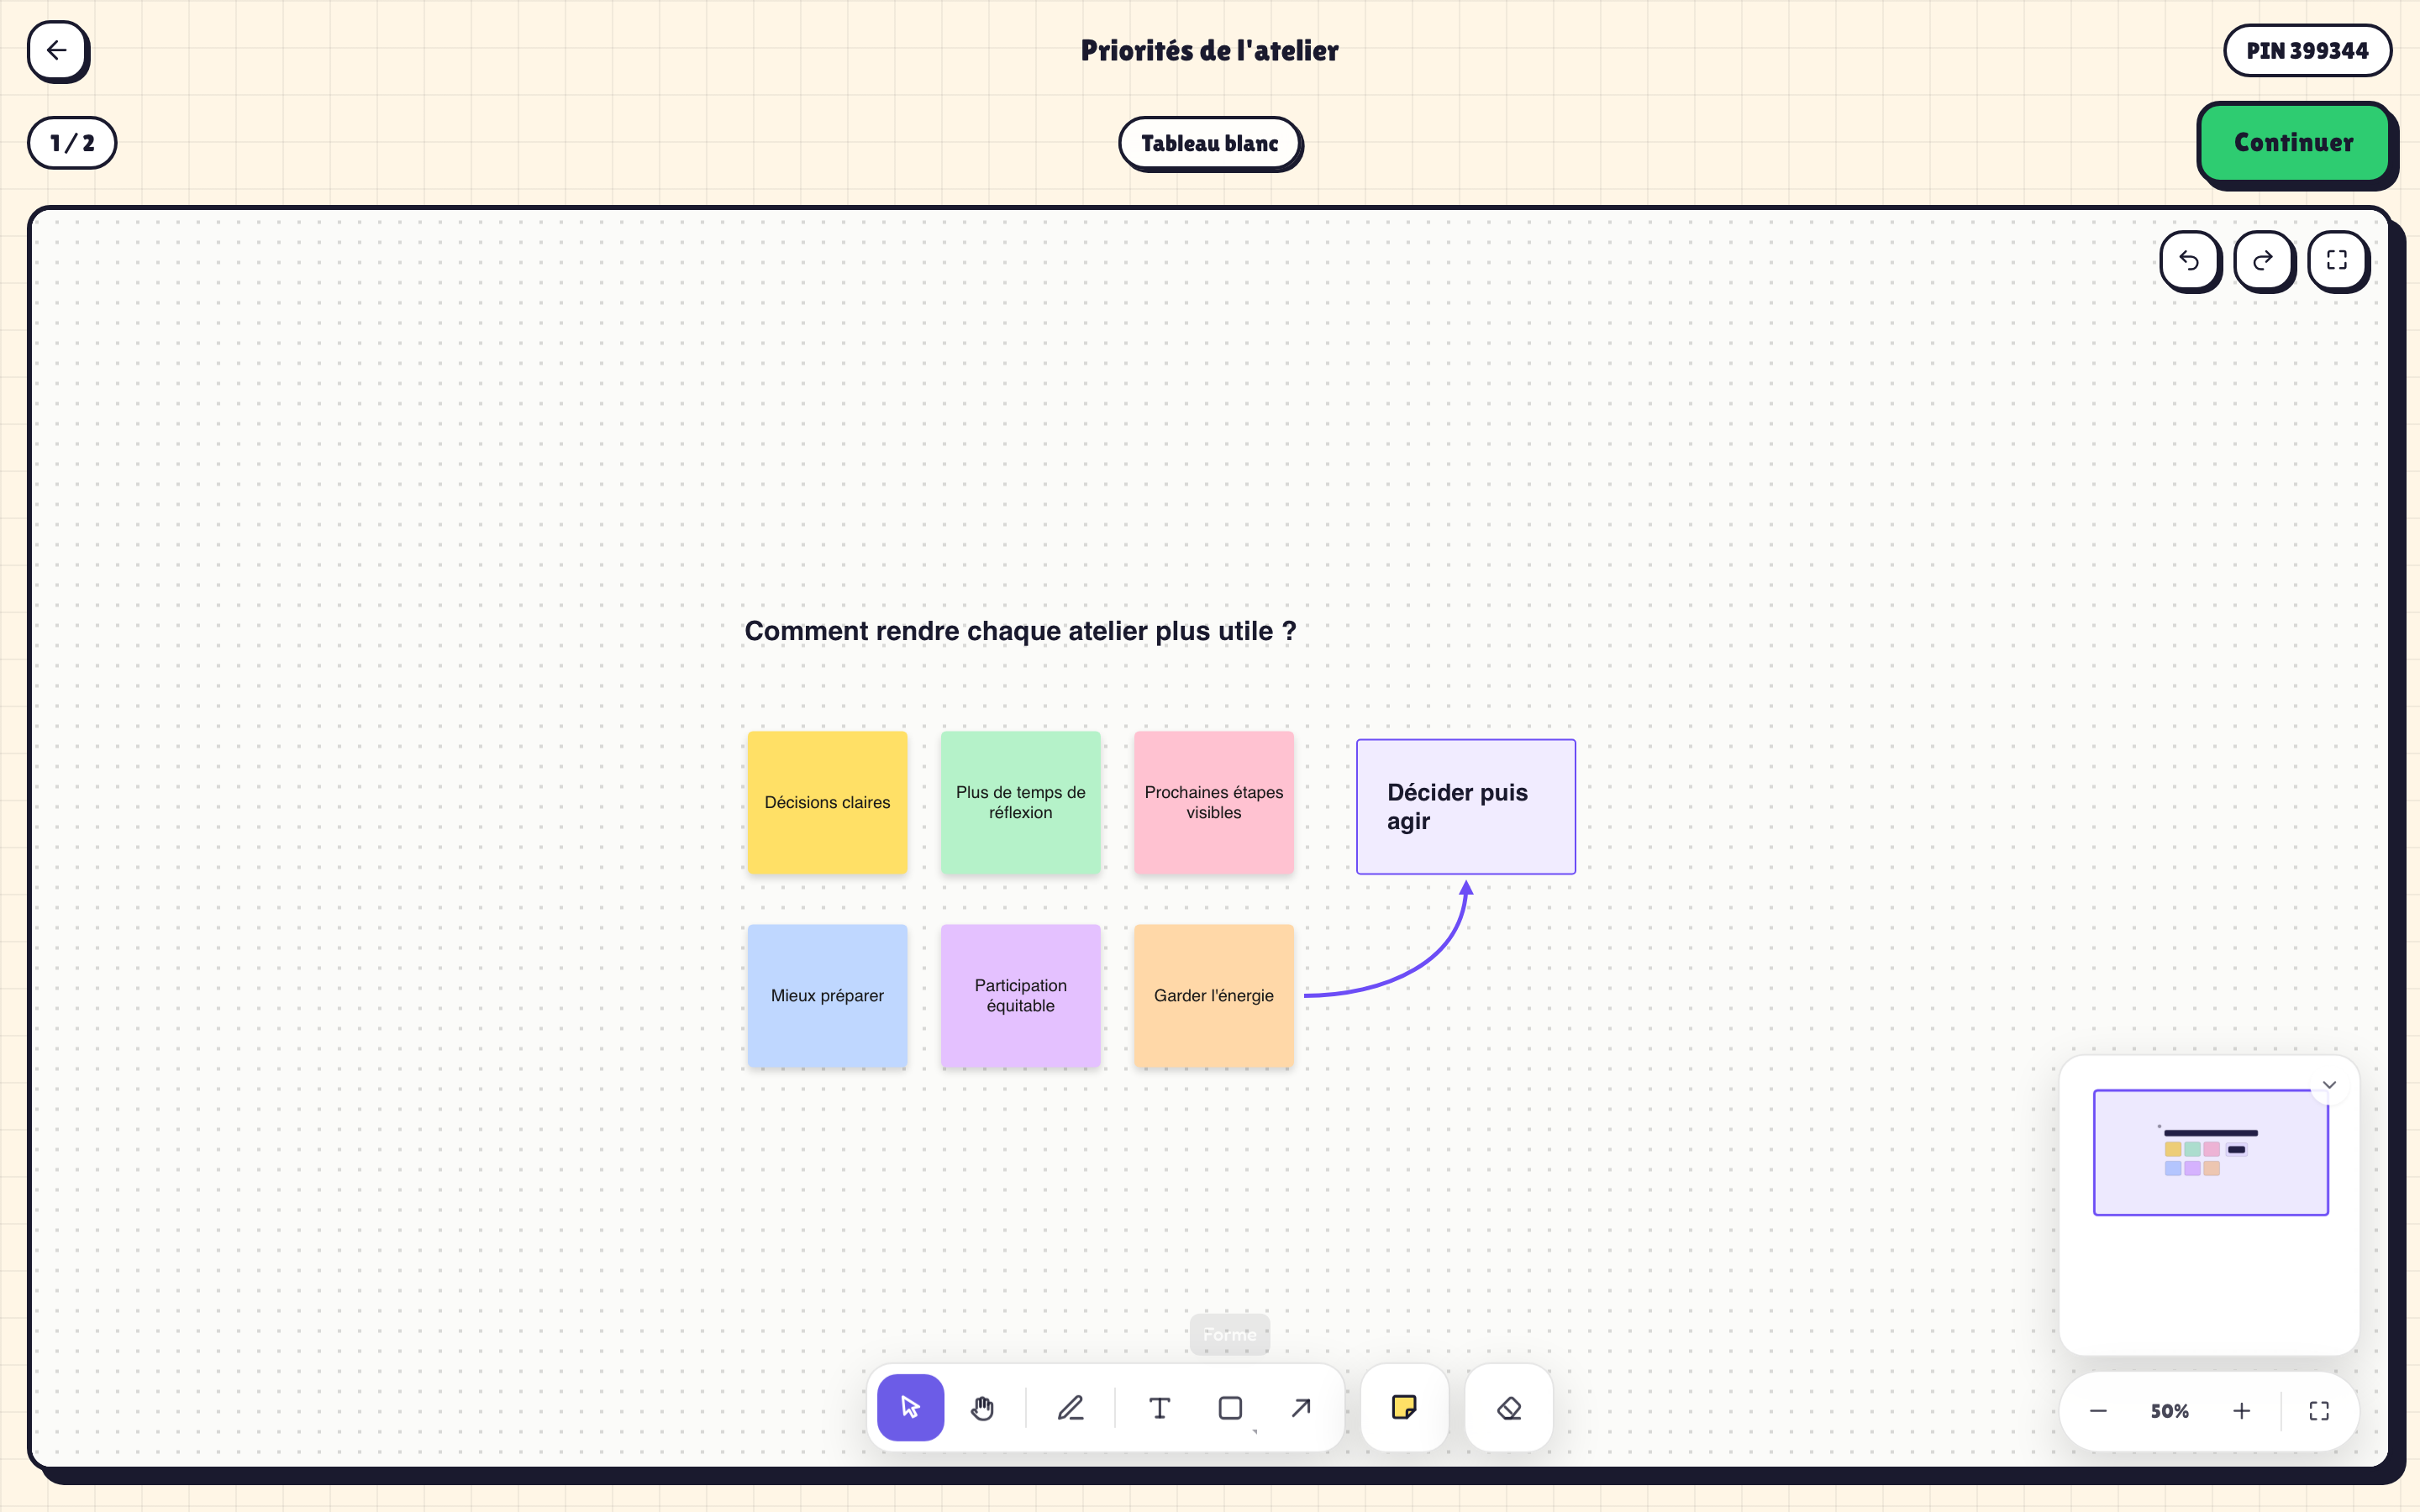
Task: Click the back arrow button
Action: 57,50
